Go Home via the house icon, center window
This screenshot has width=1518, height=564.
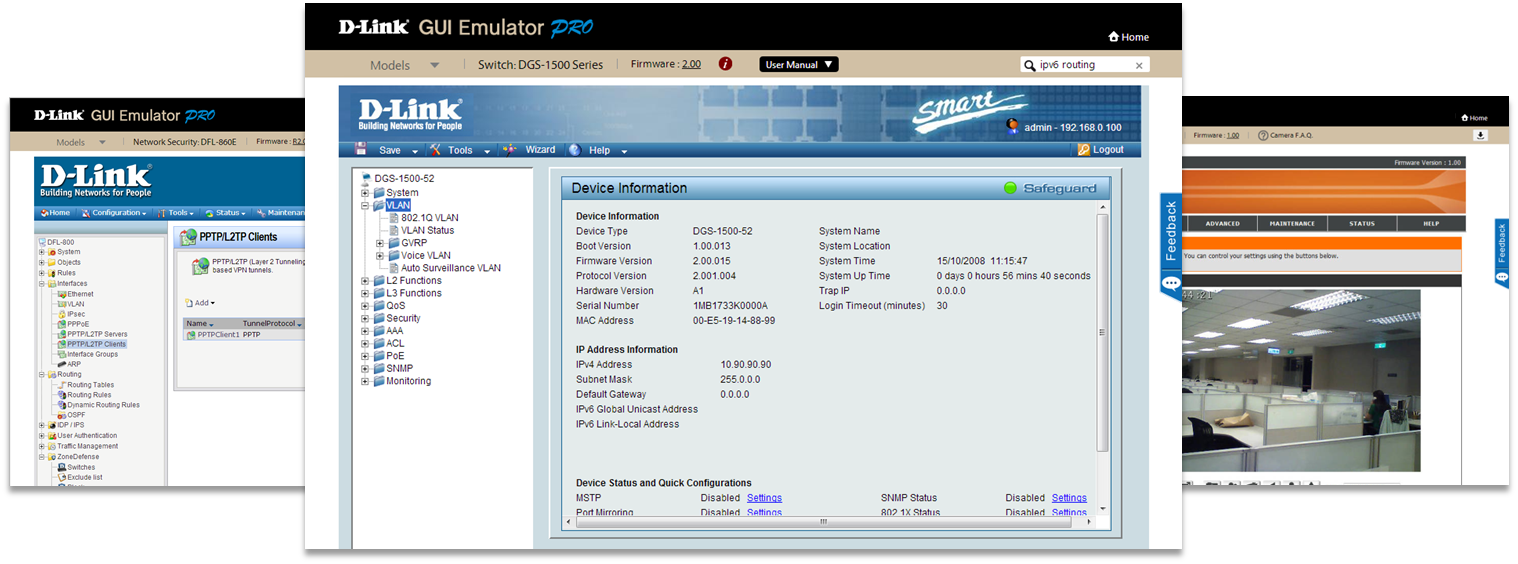pyautogui.click(x=1114, y=37)
